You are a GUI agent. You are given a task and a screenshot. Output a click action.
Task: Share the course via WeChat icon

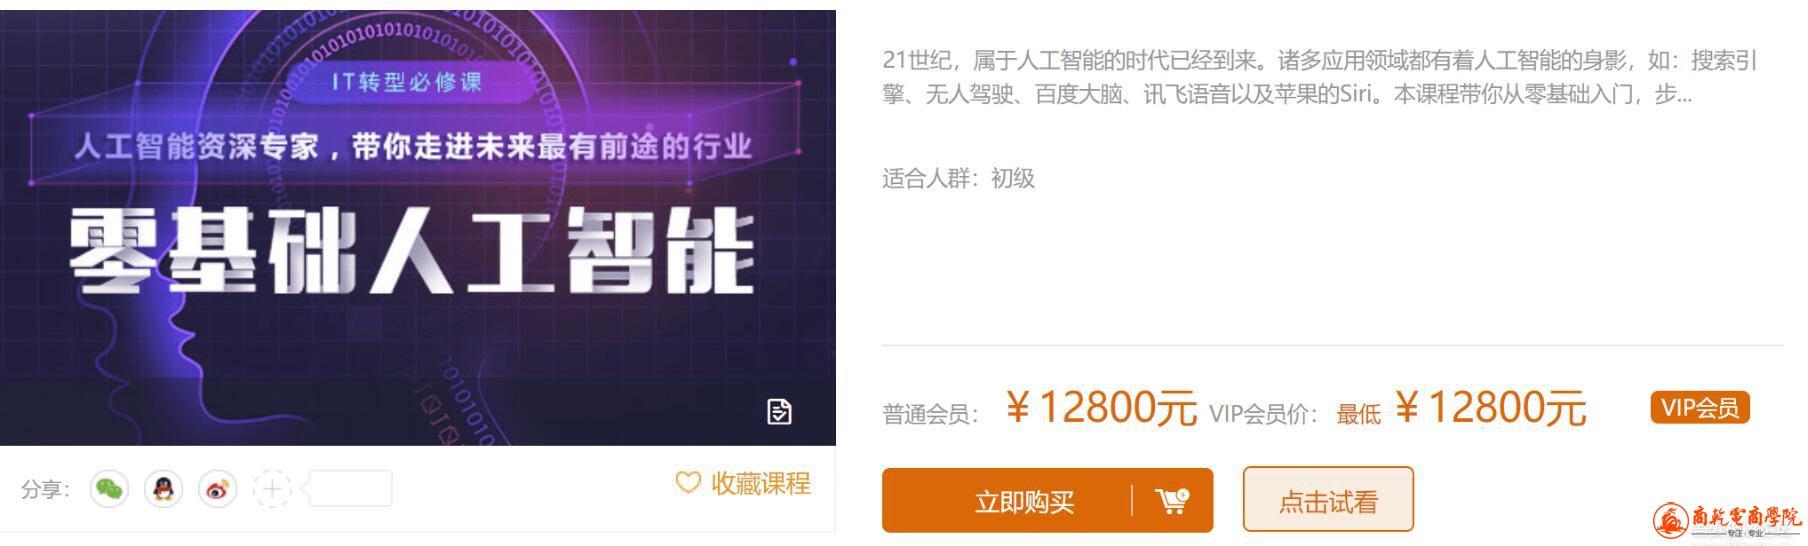[x=109, y=489]
